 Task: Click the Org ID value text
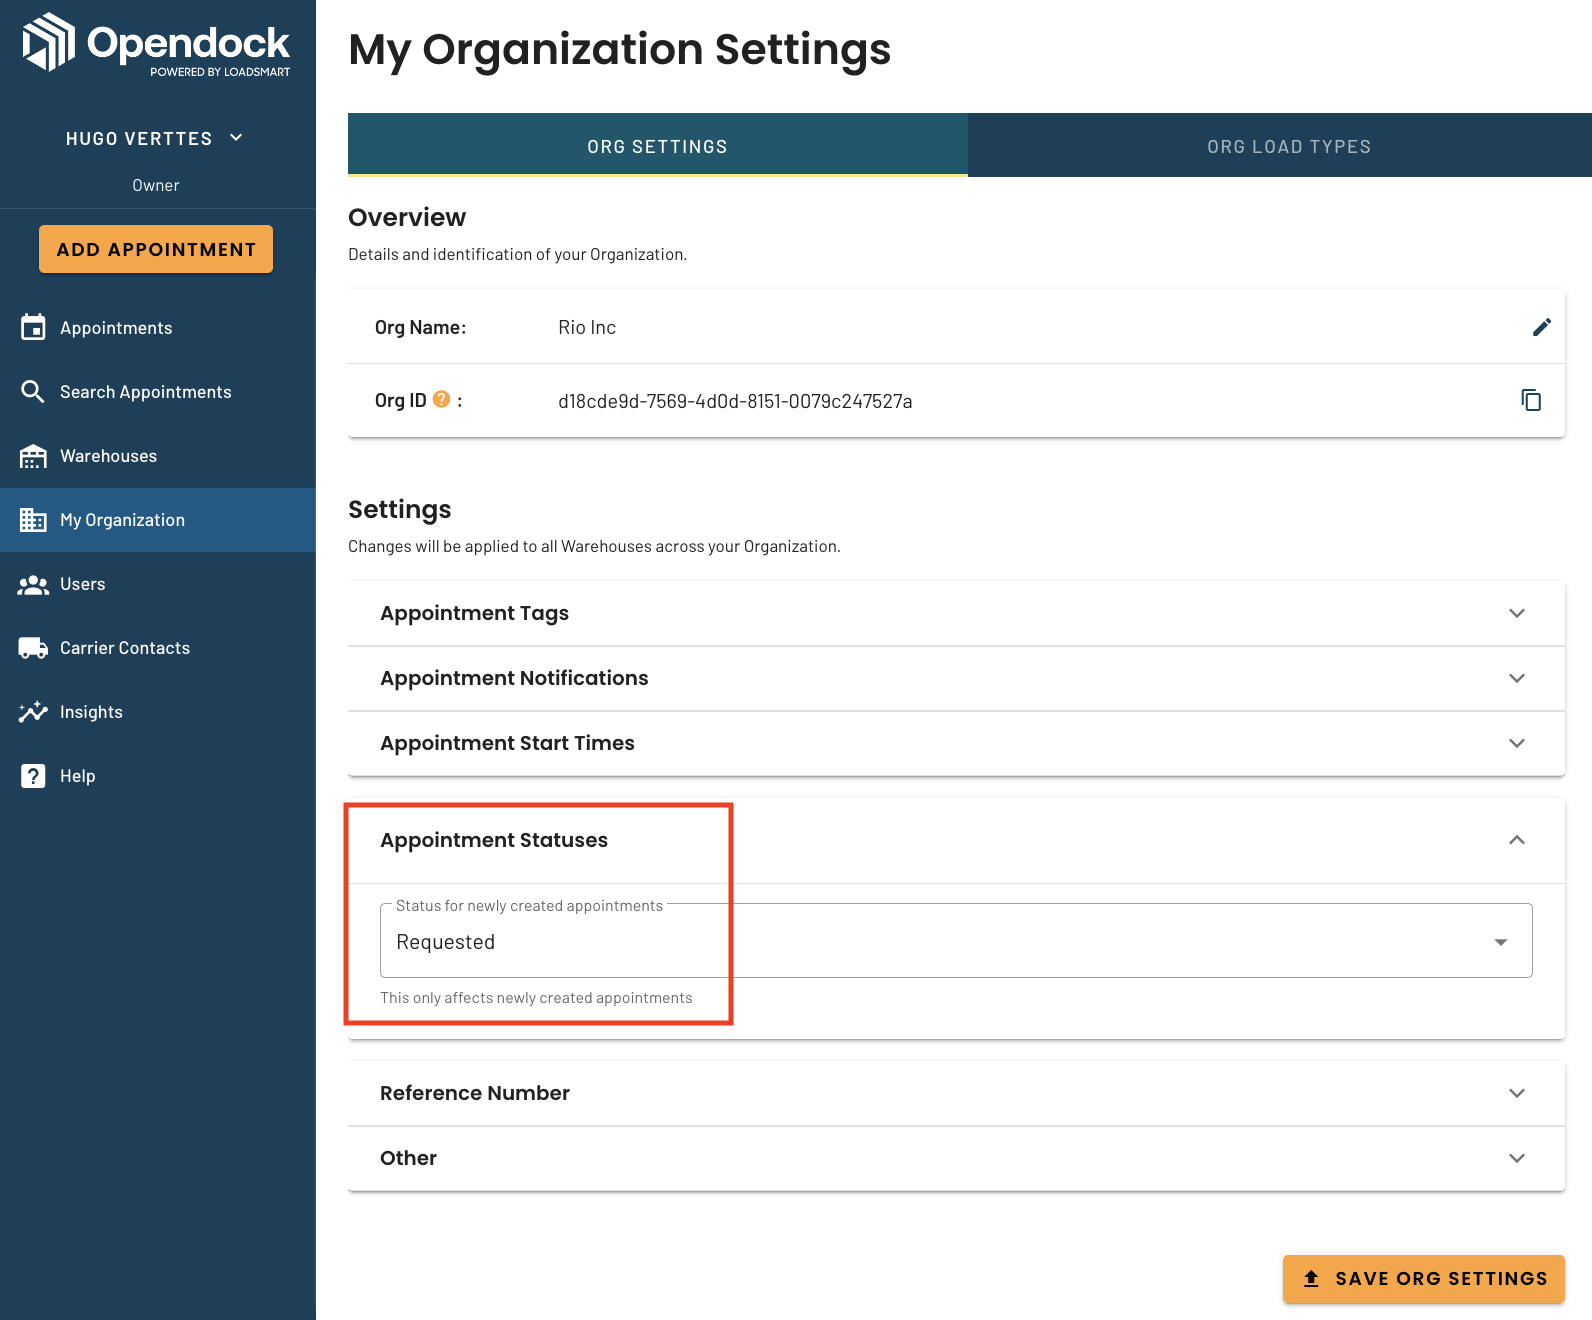point(735,401)
